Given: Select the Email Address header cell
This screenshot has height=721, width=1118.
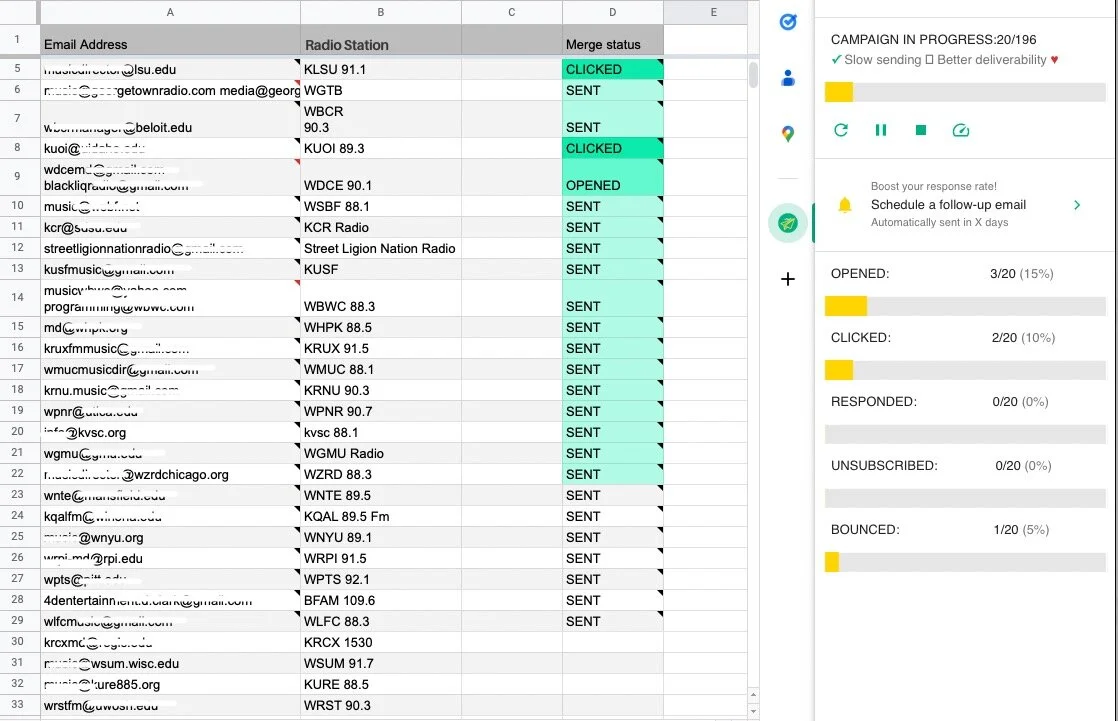Looking at the screenshot, I should click(170, 40).
